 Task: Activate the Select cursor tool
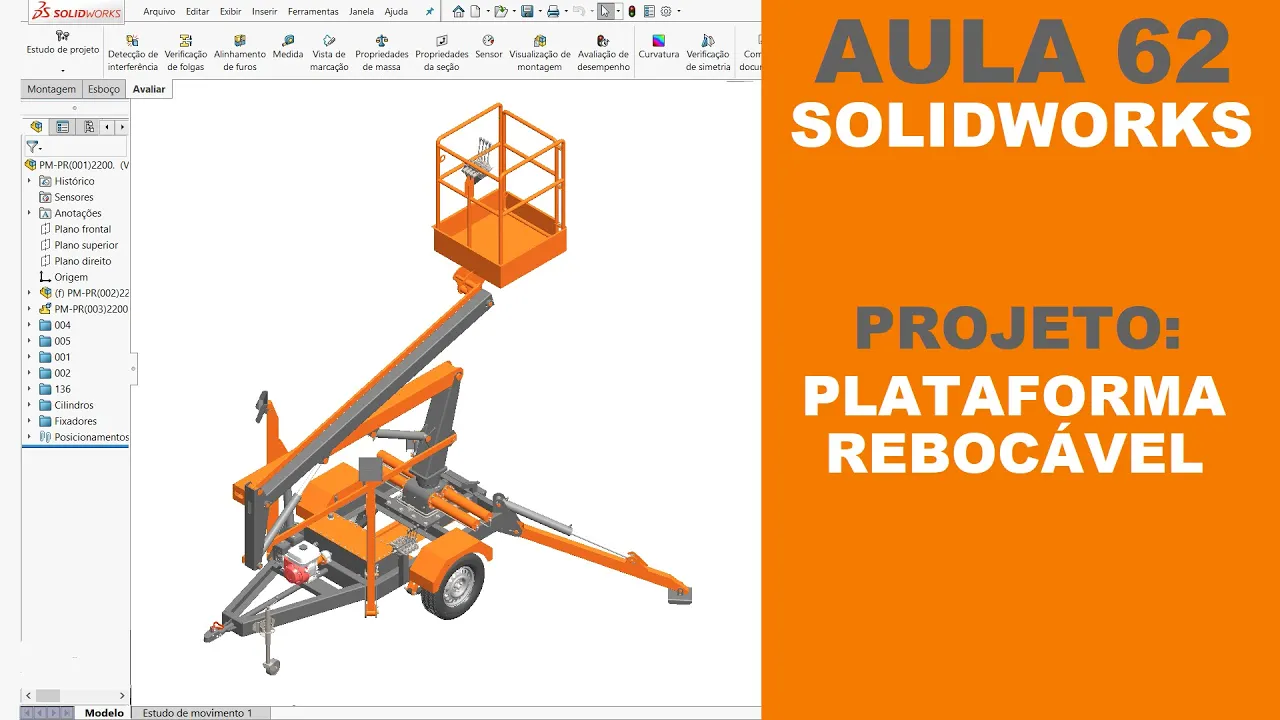pyautogui.click(x=605, y=12)
